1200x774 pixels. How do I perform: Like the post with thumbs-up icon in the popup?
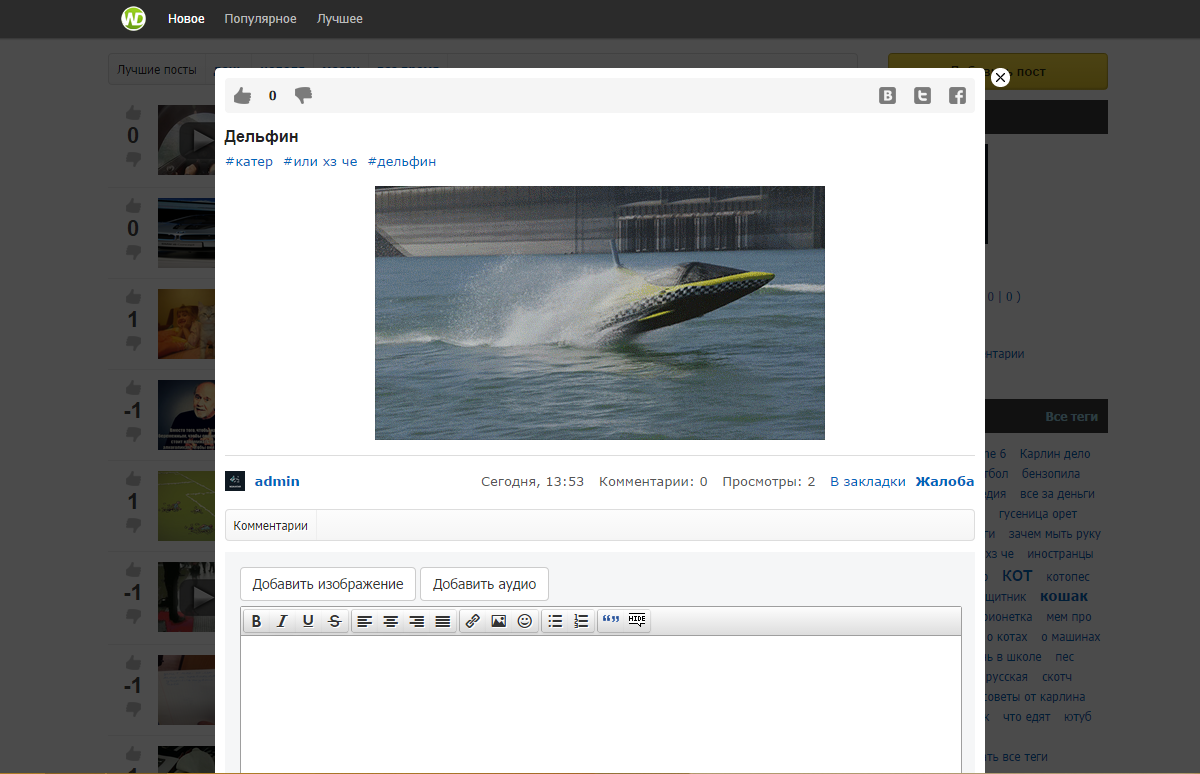click(242, 95)
